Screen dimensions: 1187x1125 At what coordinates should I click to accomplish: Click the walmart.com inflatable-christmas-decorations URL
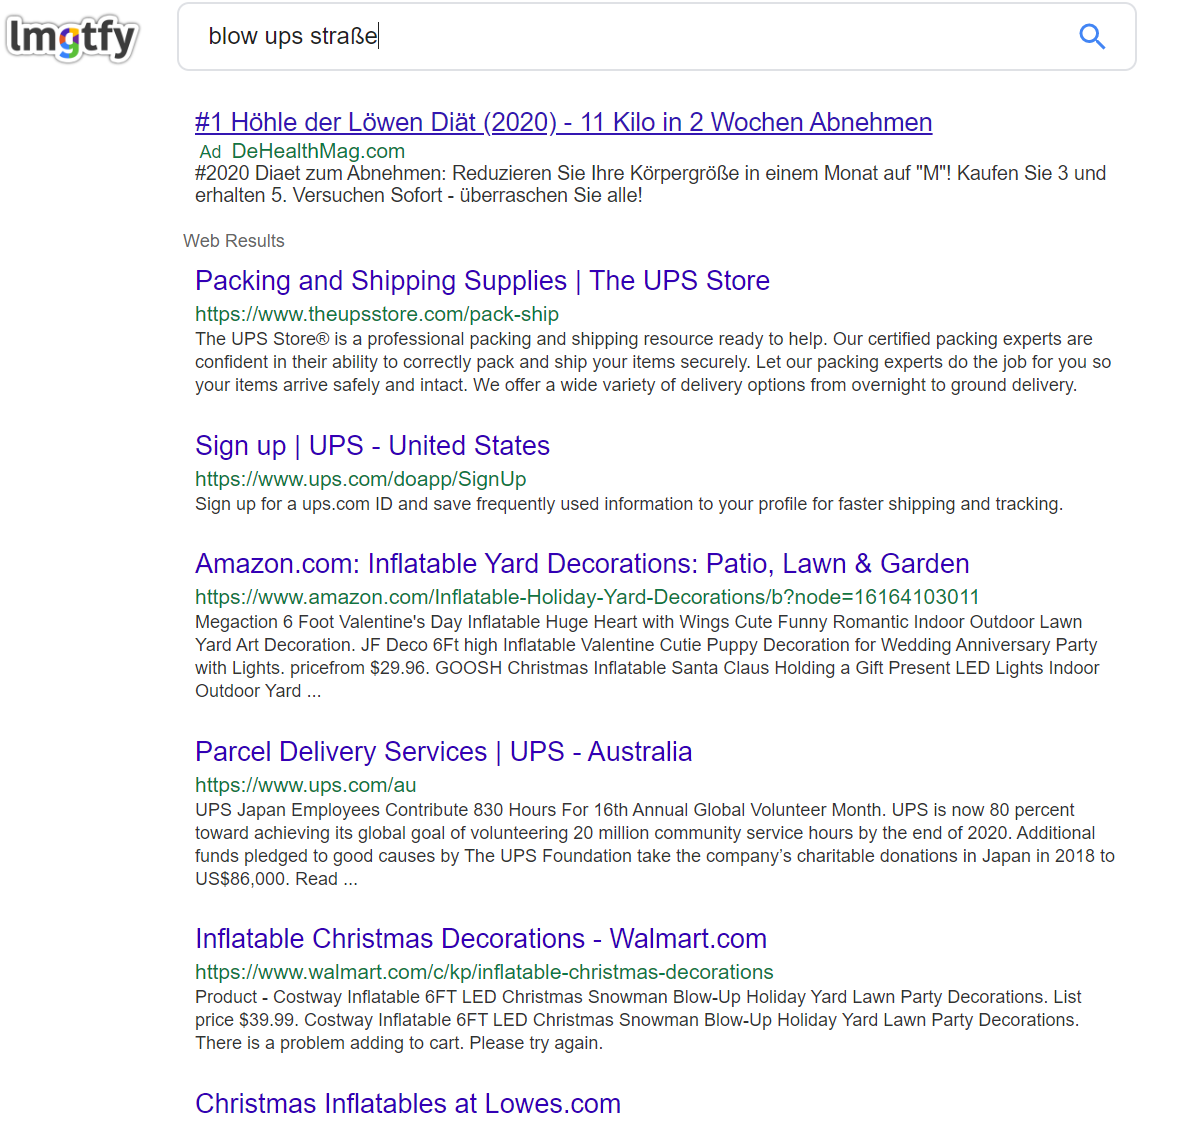coord(484,972)
